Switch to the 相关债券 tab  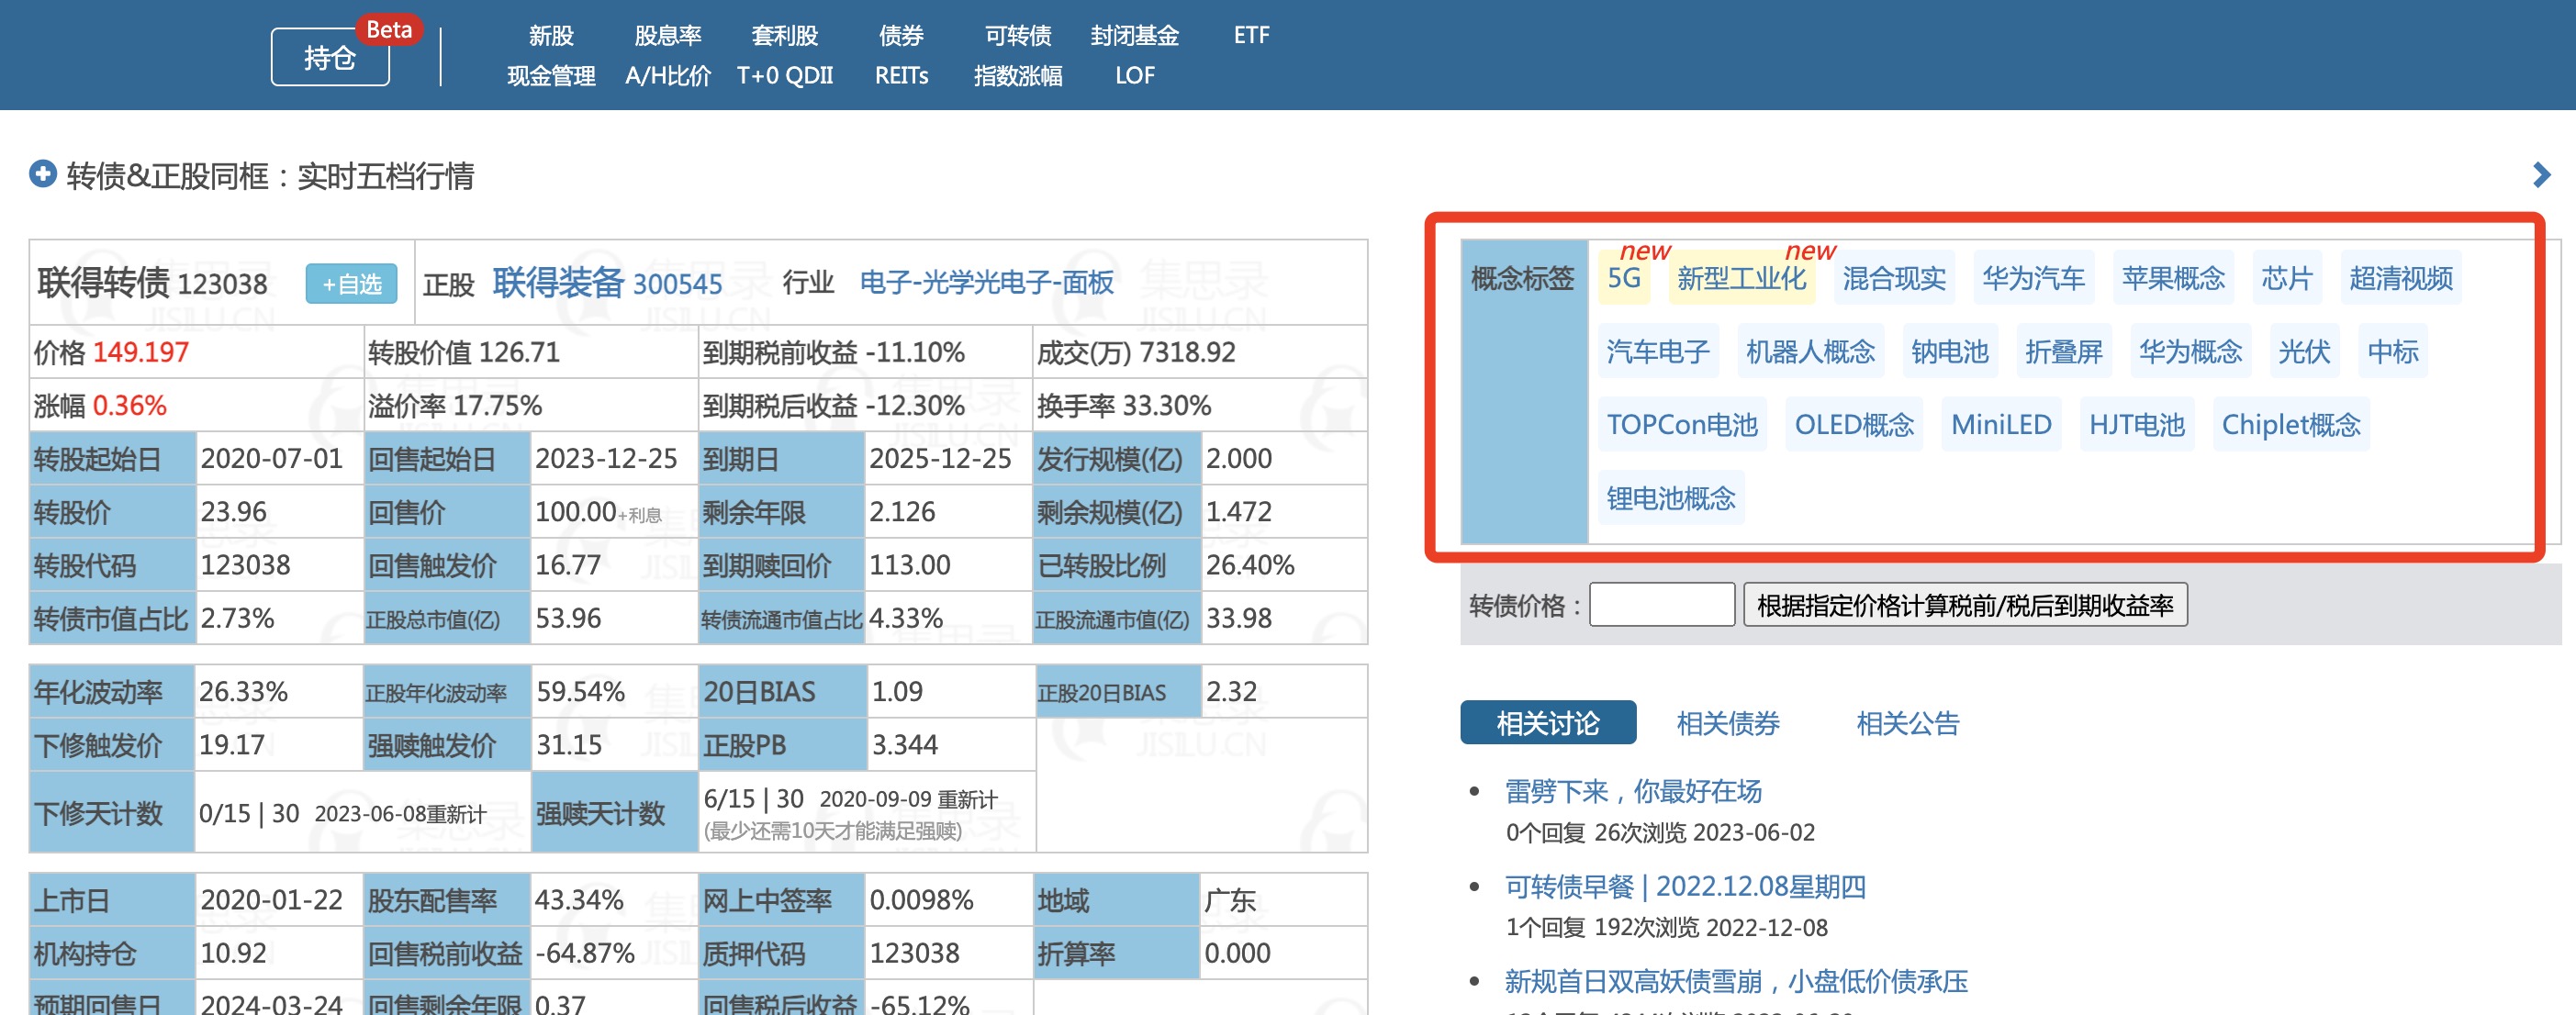click(1727, 723)
